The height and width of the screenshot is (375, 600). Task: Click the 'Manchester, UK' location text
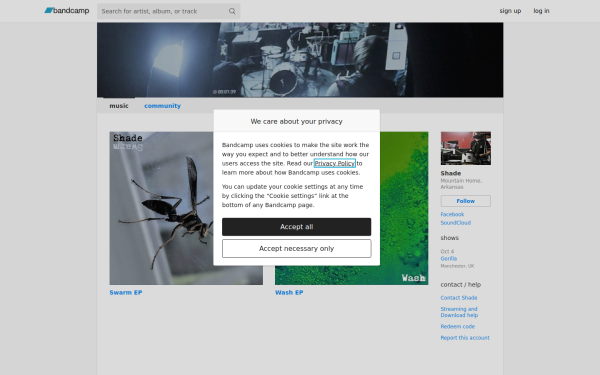(x=457, y=266)
